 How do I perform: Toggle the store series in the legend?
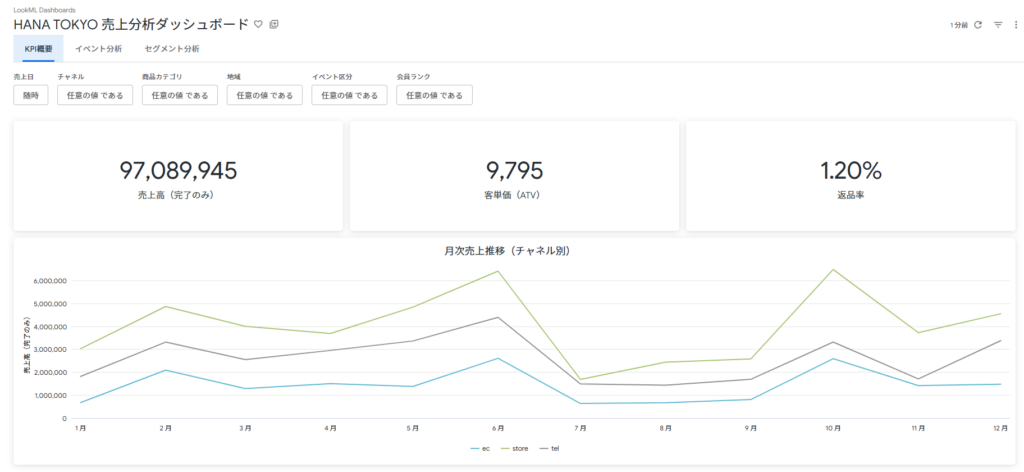coord(517,448)
